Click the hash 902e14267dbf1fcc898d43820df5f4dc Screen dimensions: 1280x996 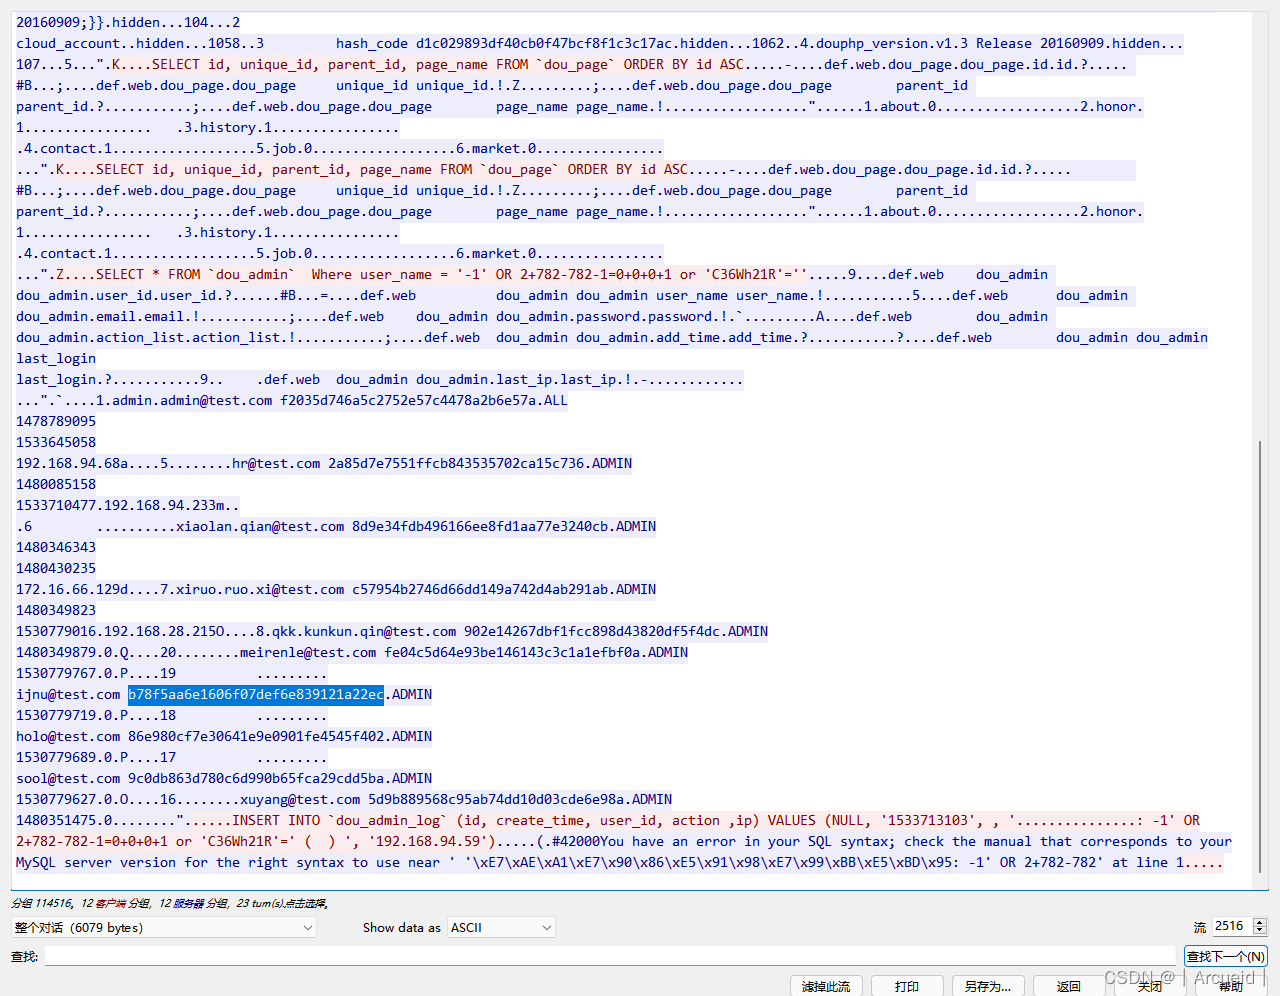[x=592, y=631]
